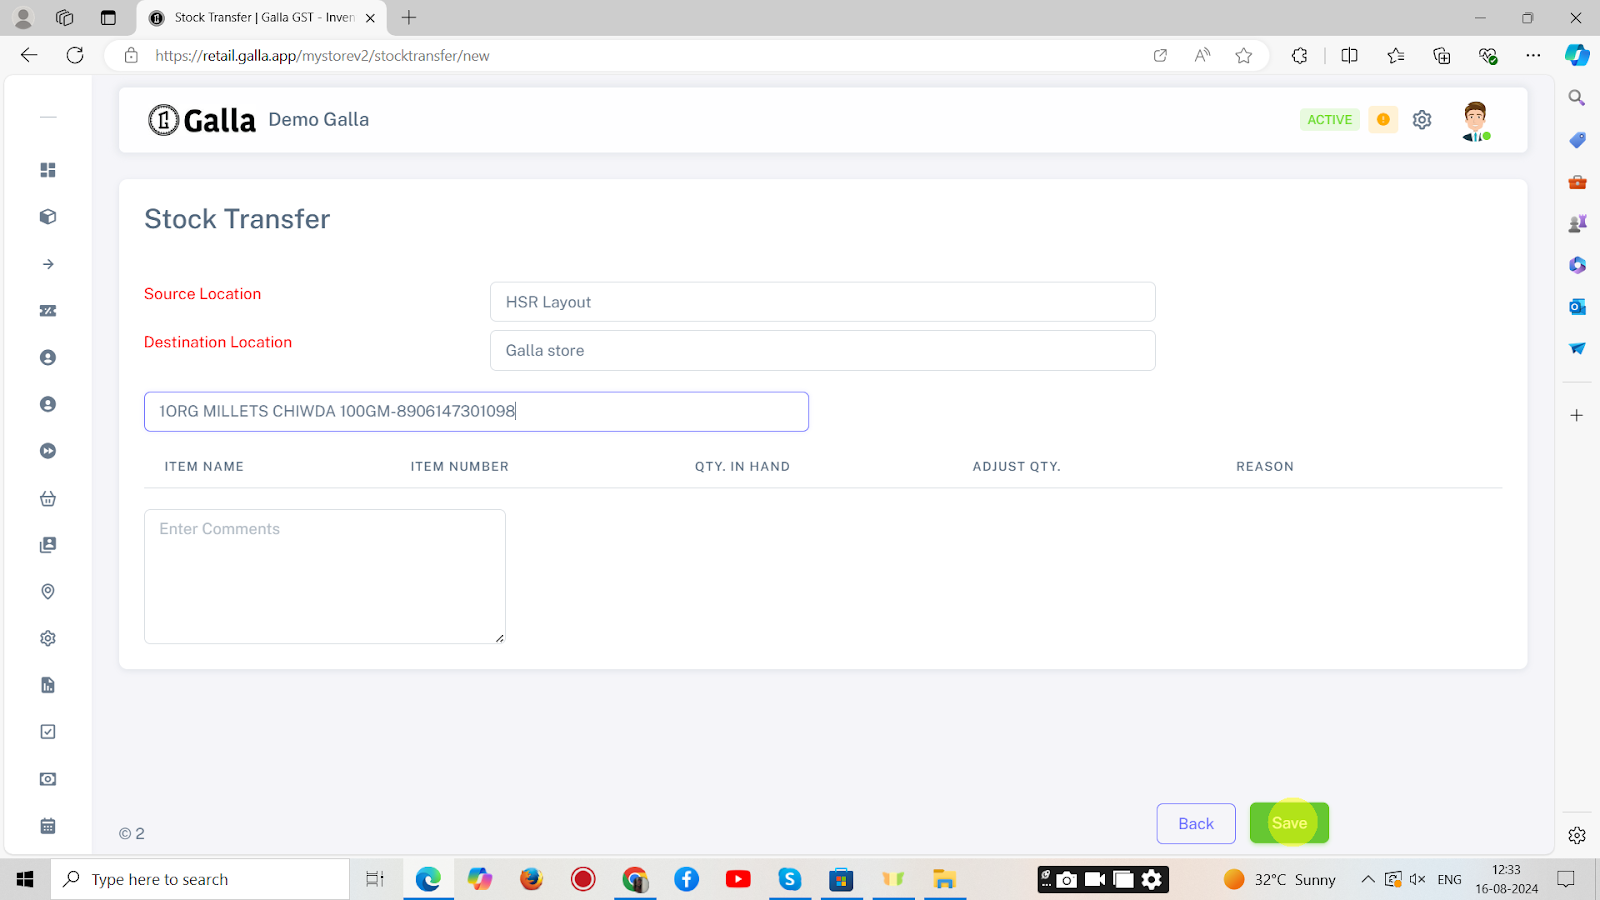1600x900 pixels.
Task: Open Firefox from the taskbar
Action: click(531, 879)
